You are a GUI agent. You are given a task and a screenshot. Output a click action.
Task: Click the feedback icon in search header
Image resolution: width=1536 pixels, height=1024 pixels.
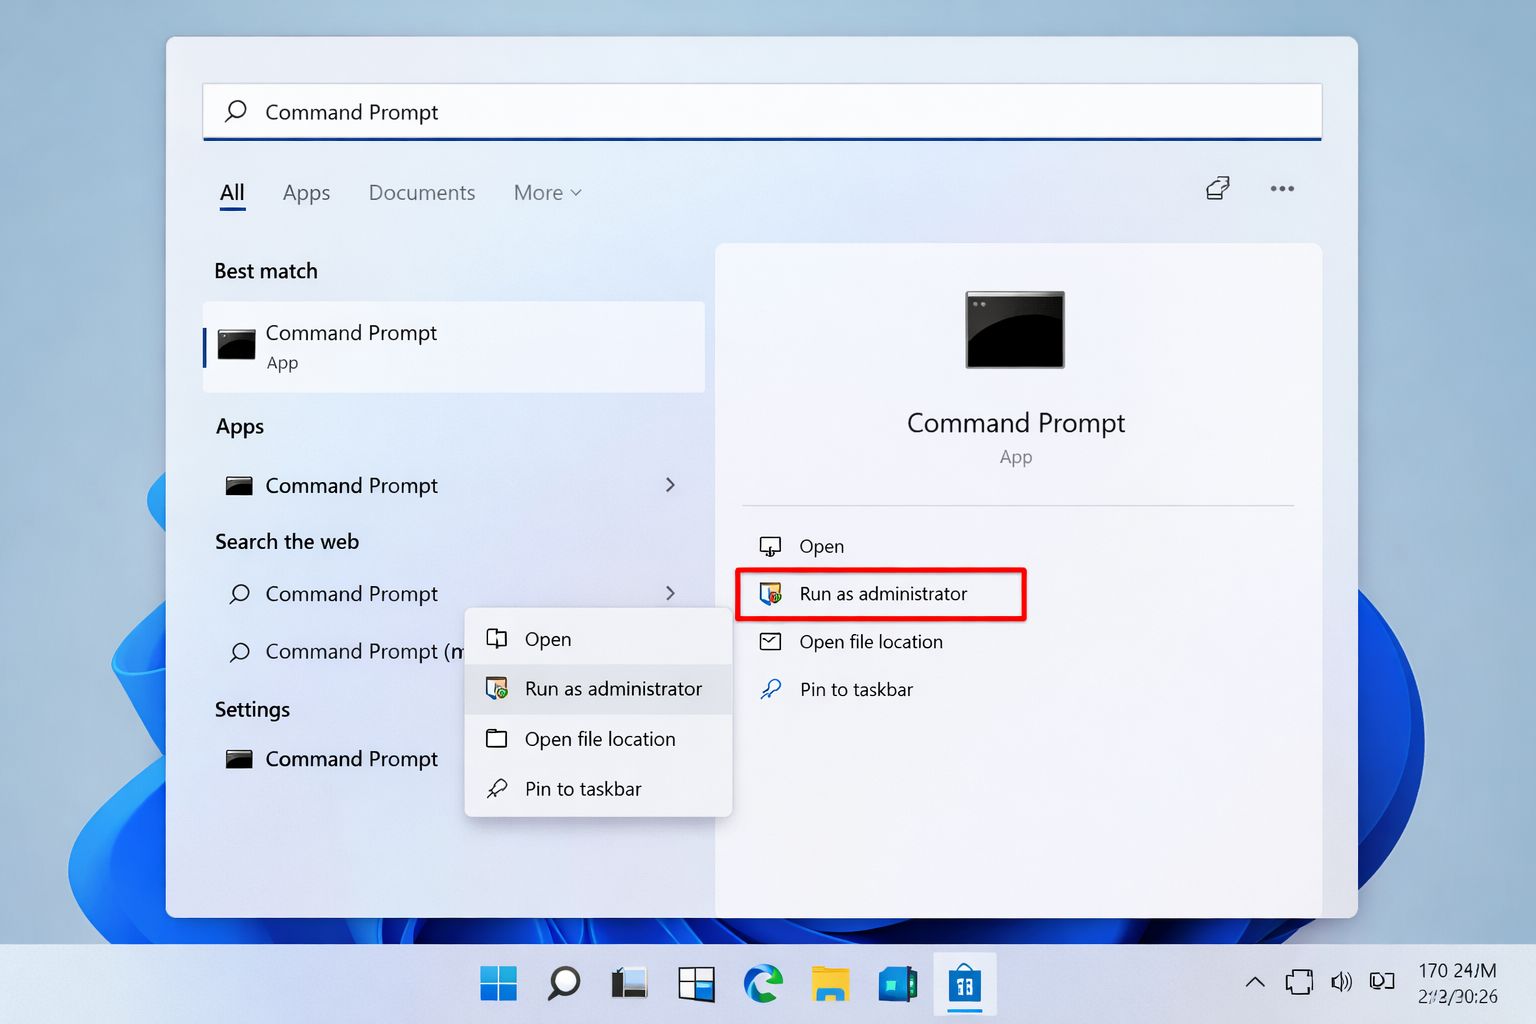coord(1217,189)
